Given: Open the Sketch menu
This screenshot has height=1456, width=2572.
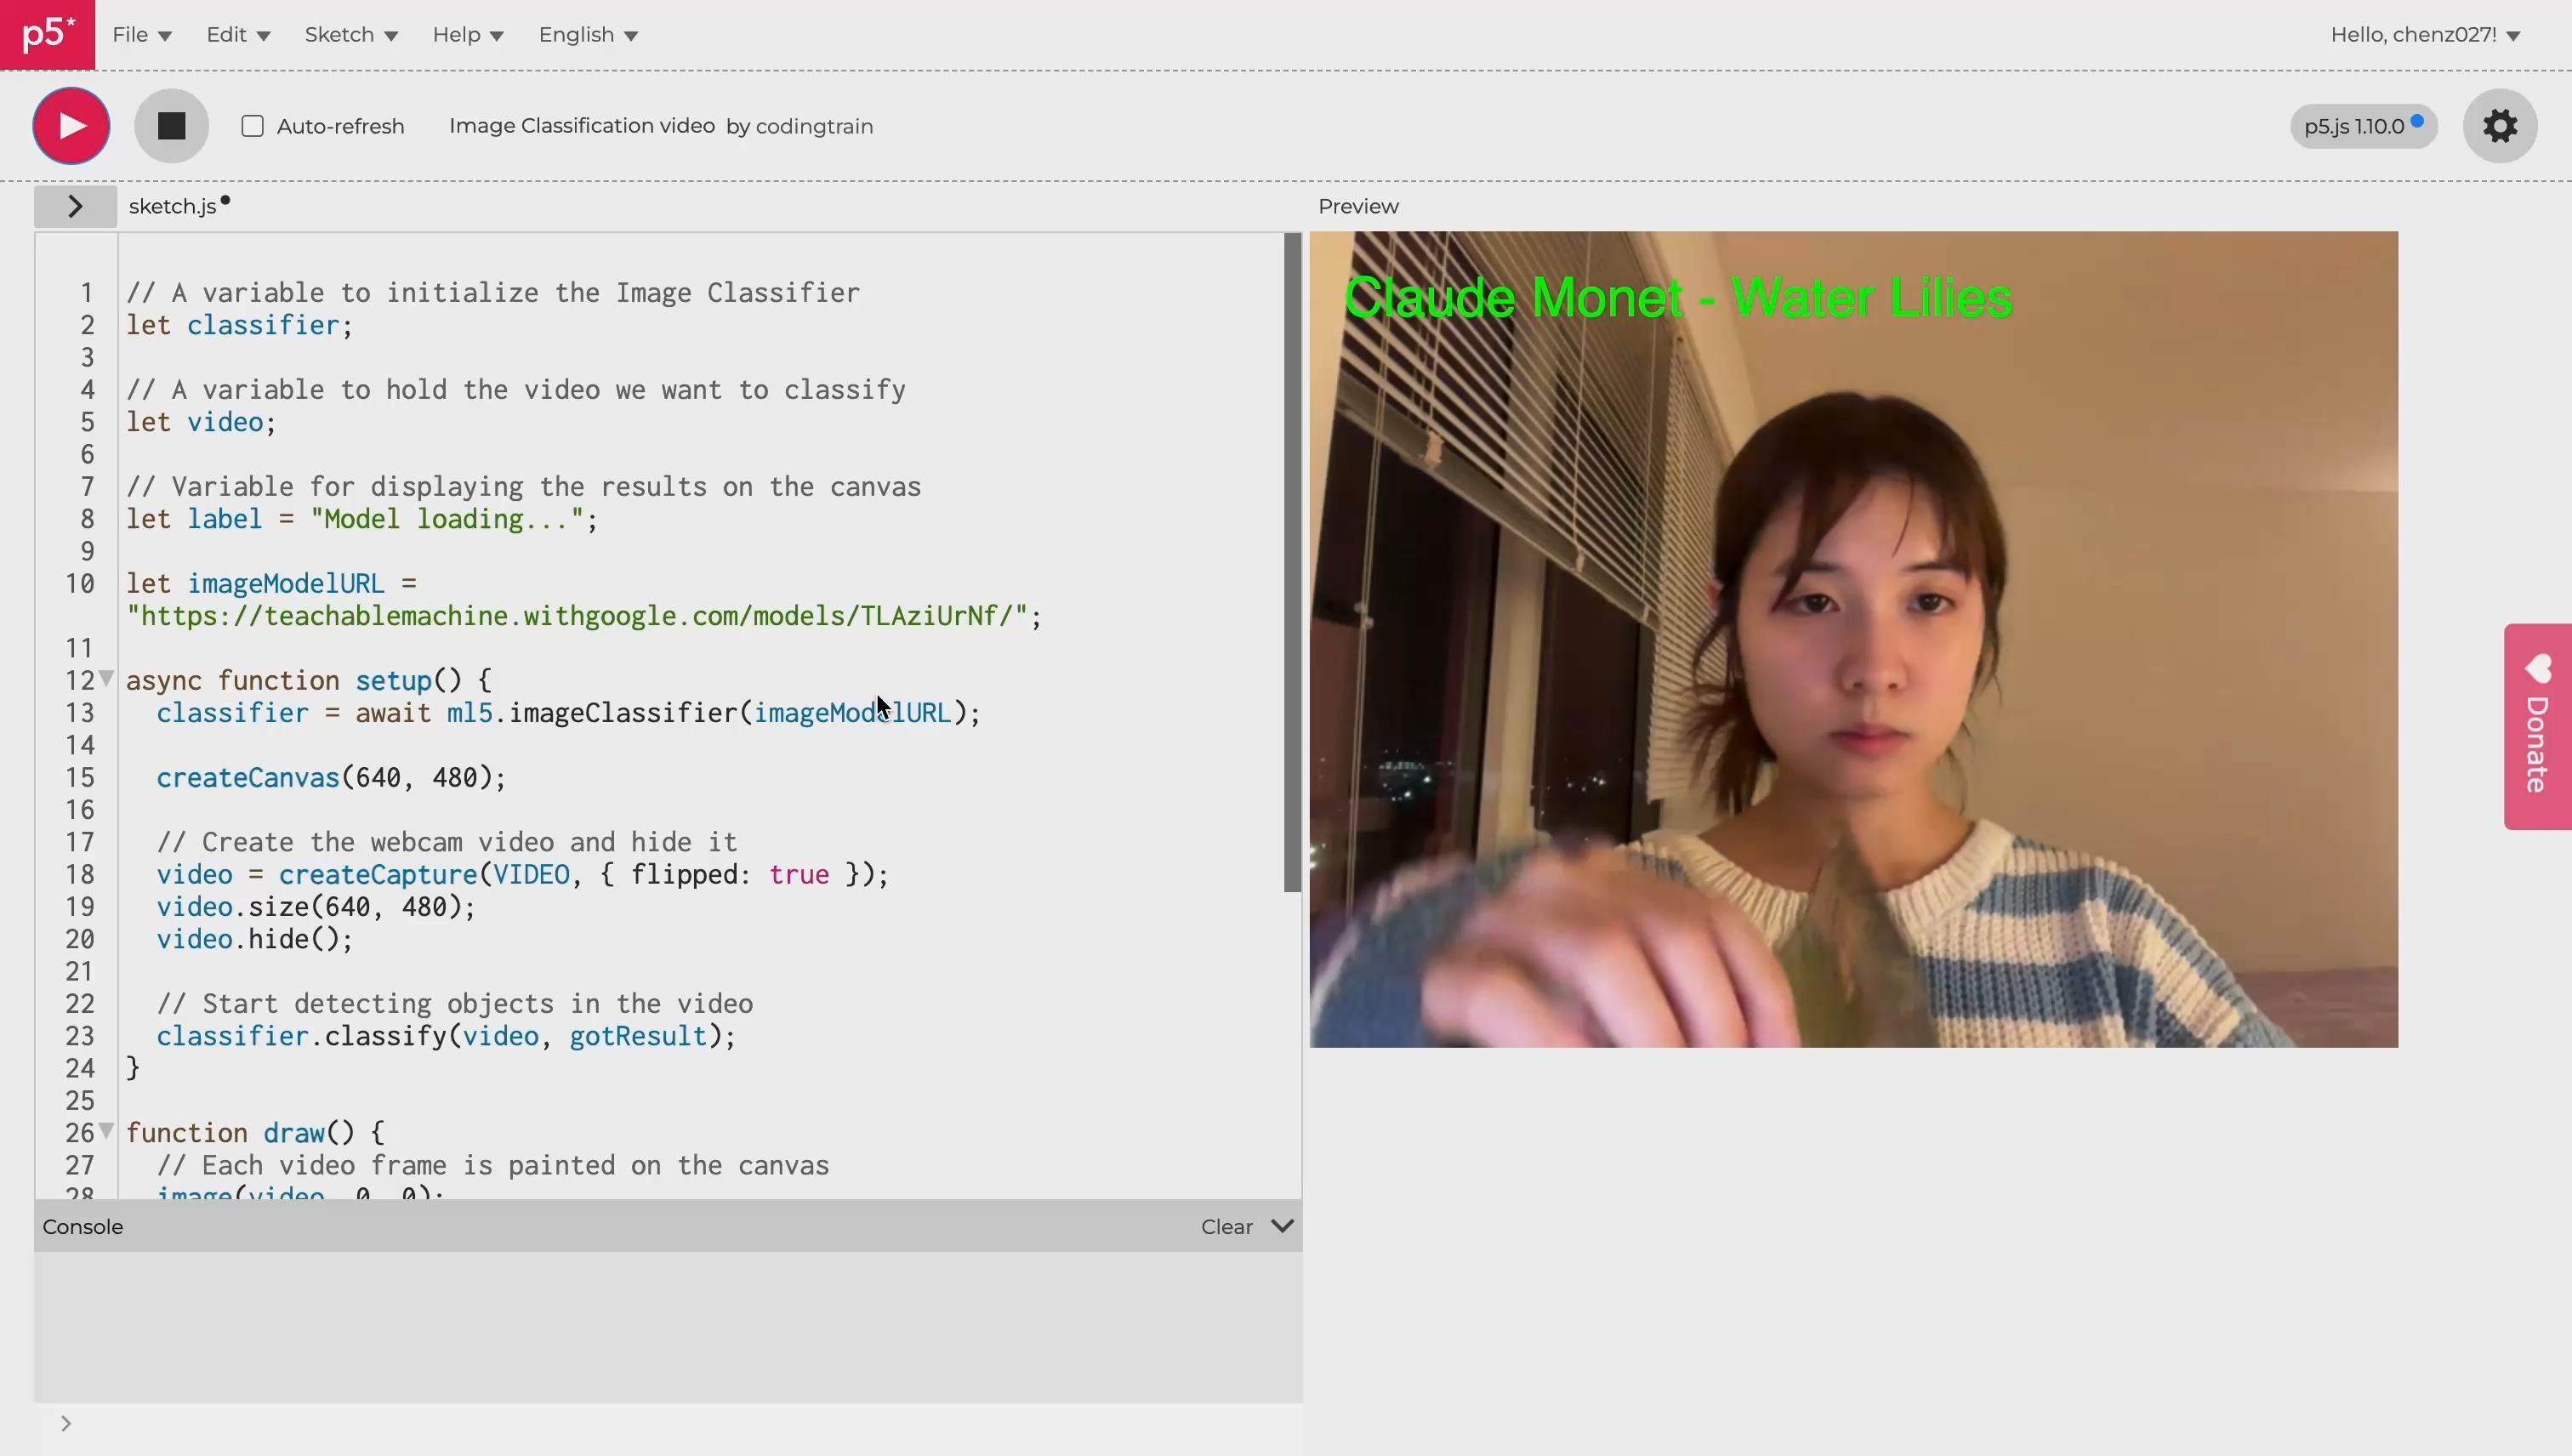Looking at the screenshot, I should [x=350, y=35].
